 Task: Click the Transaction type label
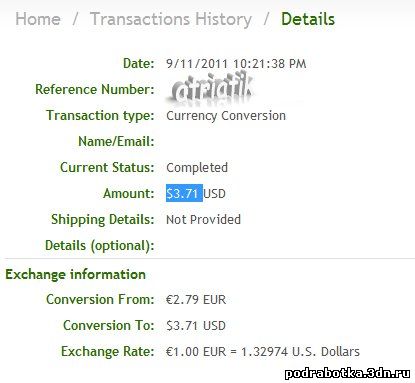(x=100, y=116)
